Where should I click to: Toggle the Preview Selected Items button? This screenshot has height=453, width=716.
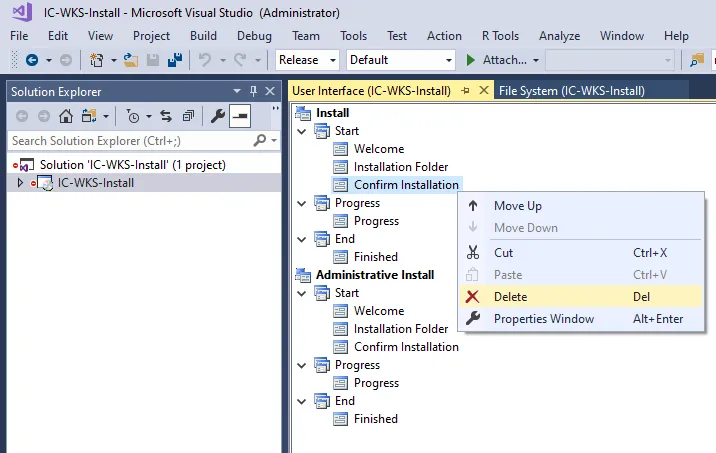click(x=240, y=116)
